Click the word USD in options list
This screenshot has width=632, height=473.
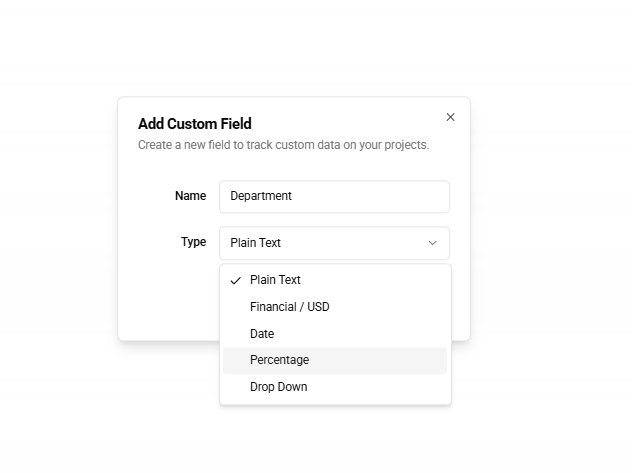point(318,307)
